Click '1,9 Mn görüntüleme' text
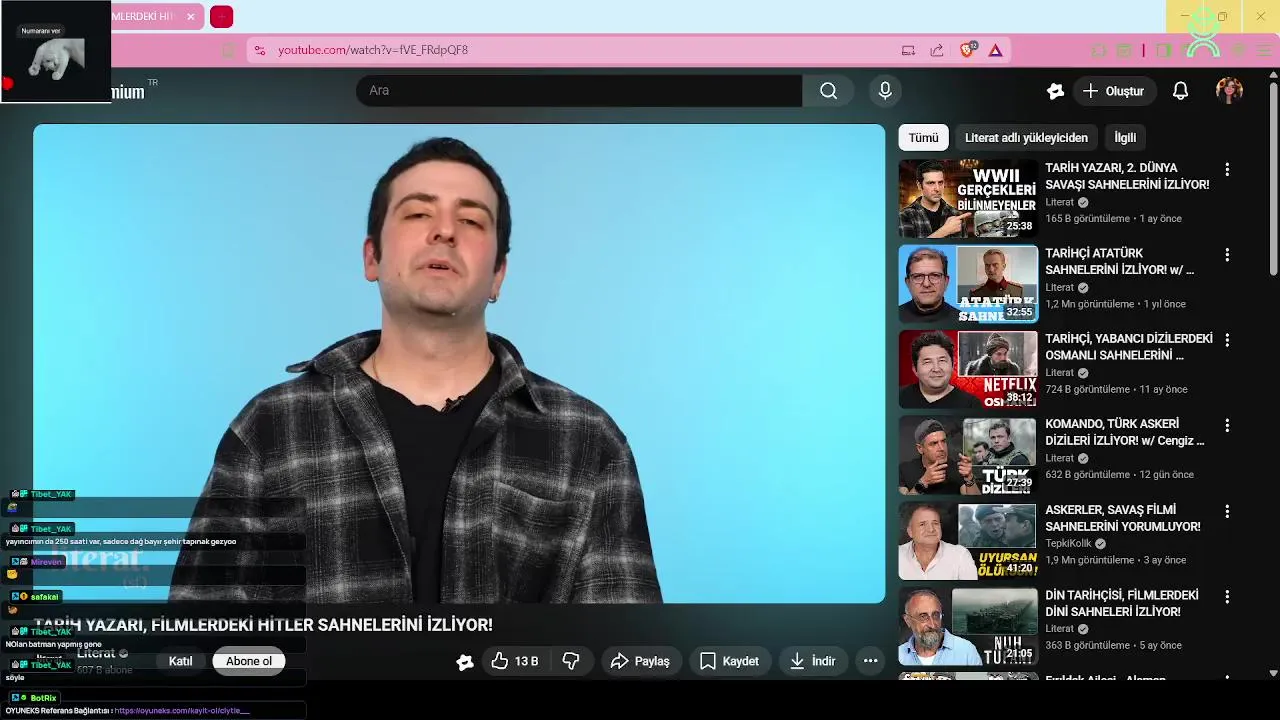The image size is (1280, 720). pos(1090,561)
